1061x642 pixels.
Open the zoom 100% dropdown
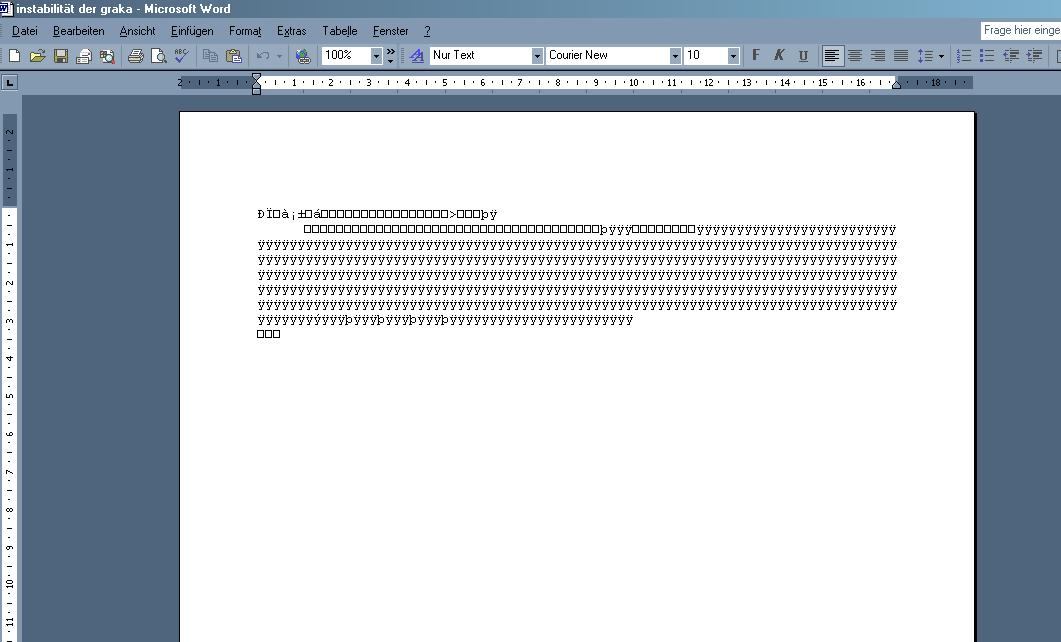pyautogui.click(x=376, y=55)
